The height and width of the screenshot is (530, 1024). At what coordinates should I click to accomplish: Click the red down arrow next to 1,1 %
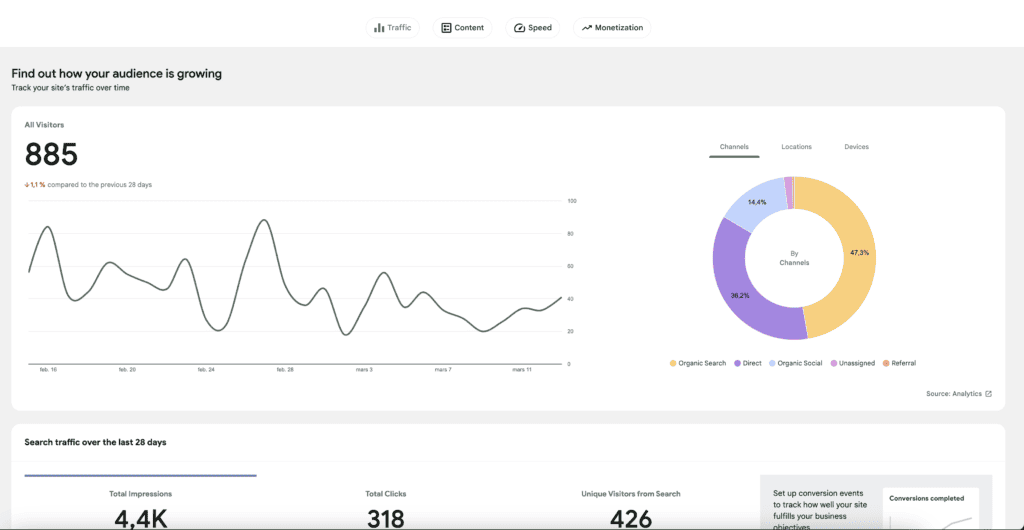(x=27, y=185)
